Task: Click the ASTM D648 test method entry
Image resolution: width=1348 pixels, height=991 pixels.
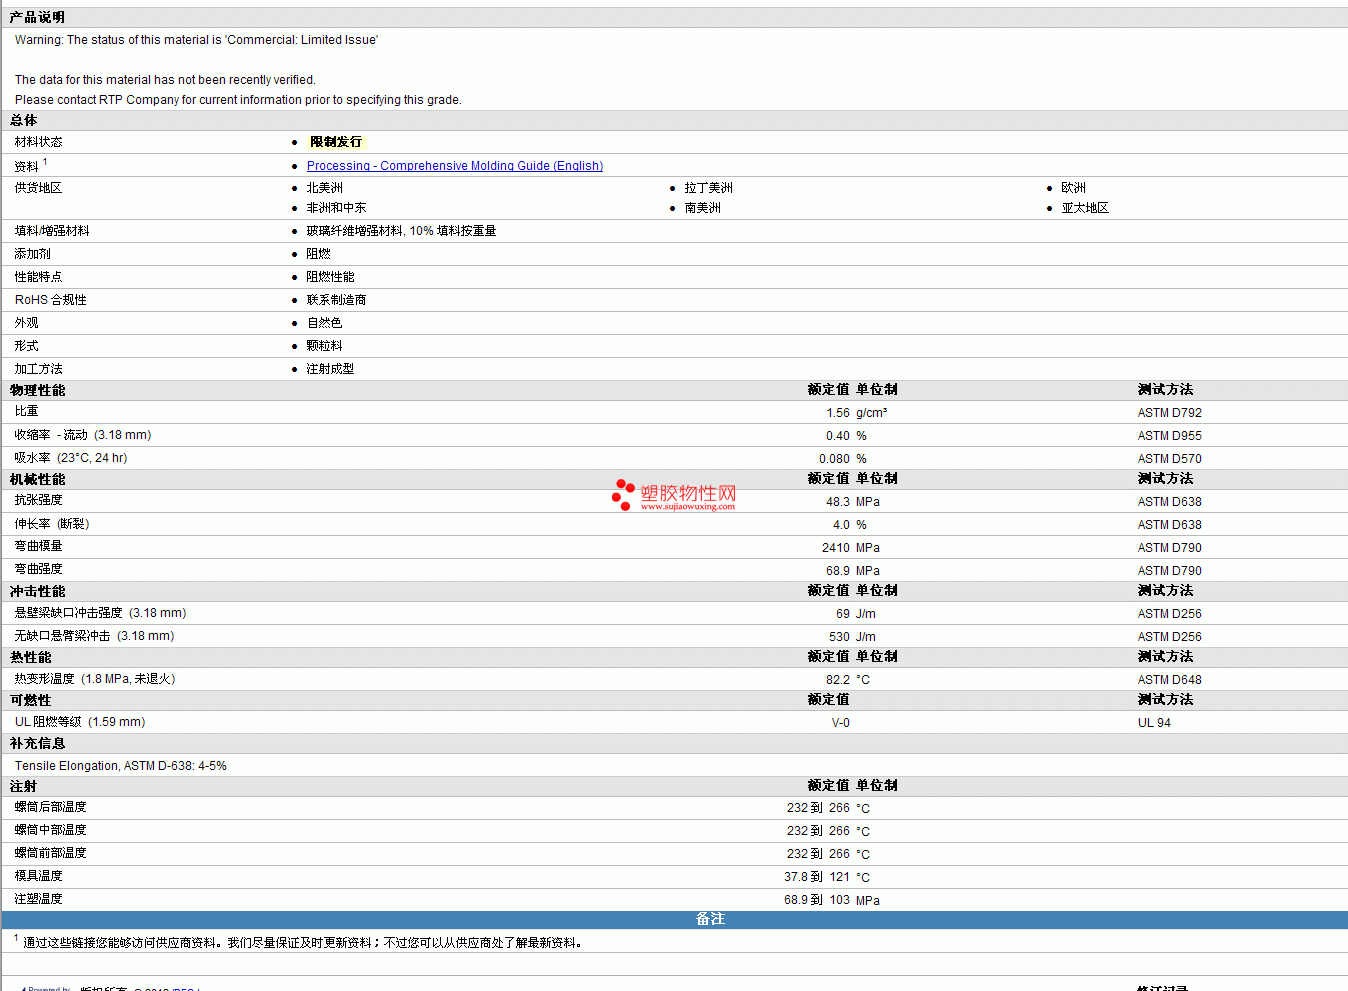Action: point(1169,680)
